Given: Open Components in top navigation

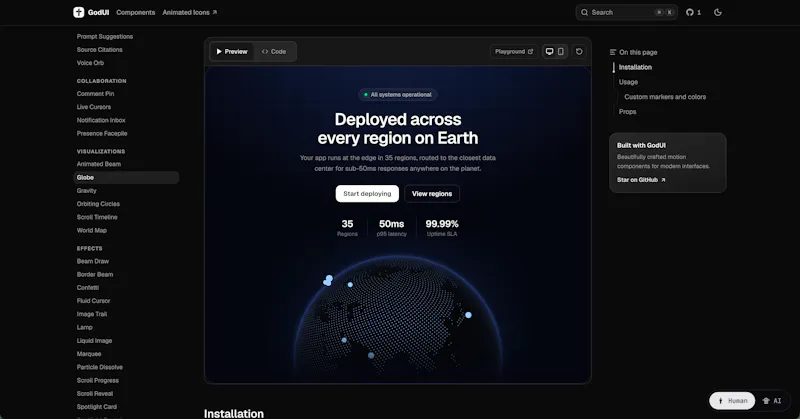Looking at the screenshot, I should tap(136, 12).
